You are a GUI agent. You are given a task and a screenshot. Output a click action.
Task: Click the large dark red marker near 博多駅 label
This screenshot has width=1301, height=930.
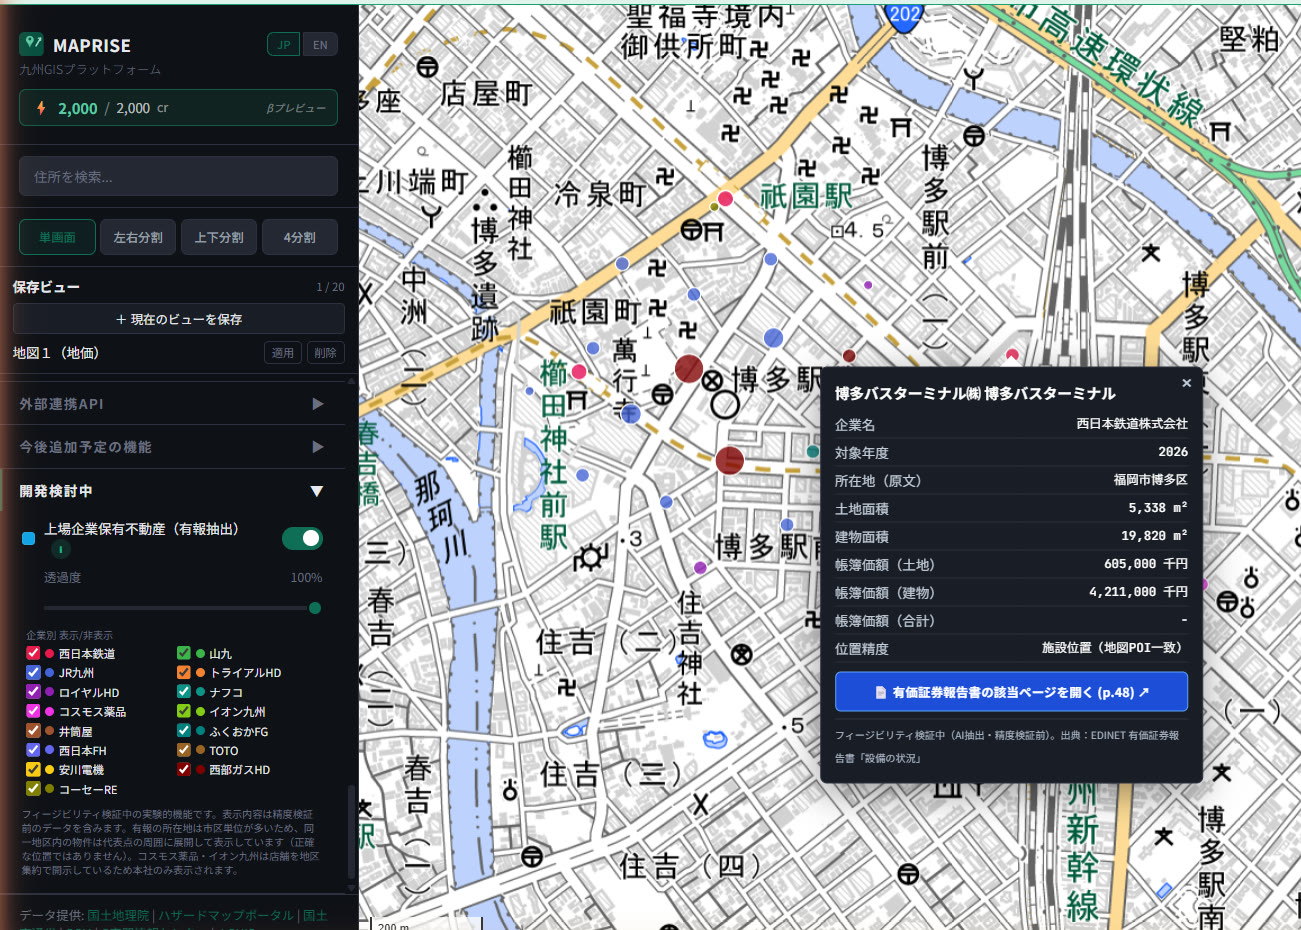click(688, 368)
